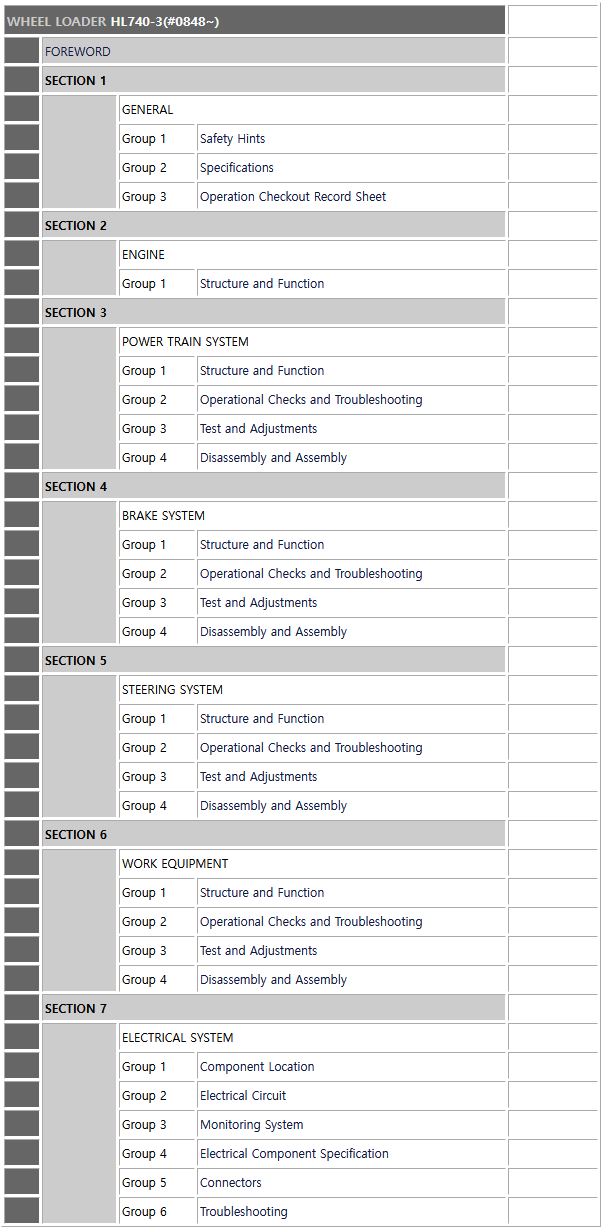The width and height of the screenshot is (610, 1232).
Task: Open Specifications under GENERAL
Action: click(x=237, y=168)
